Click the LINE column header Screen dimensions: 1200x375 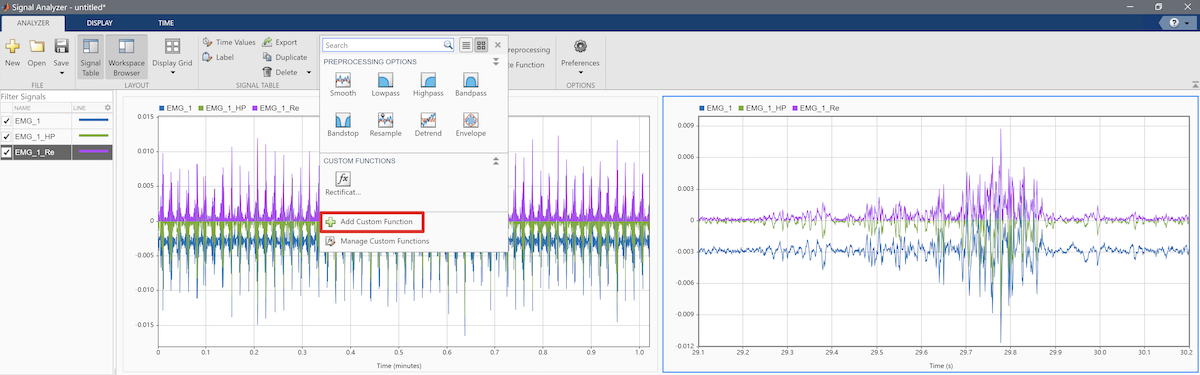coord(81,107)
